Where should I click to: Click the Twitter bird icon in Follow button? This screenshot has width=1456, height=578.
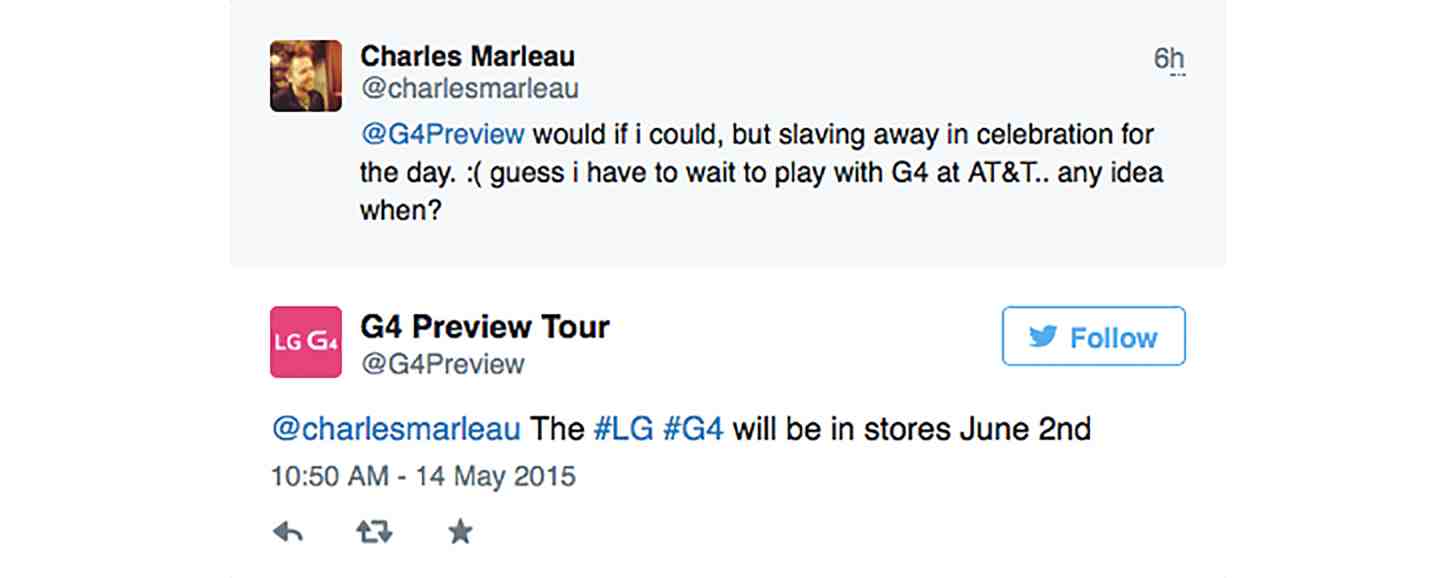tap(1043, 337)
